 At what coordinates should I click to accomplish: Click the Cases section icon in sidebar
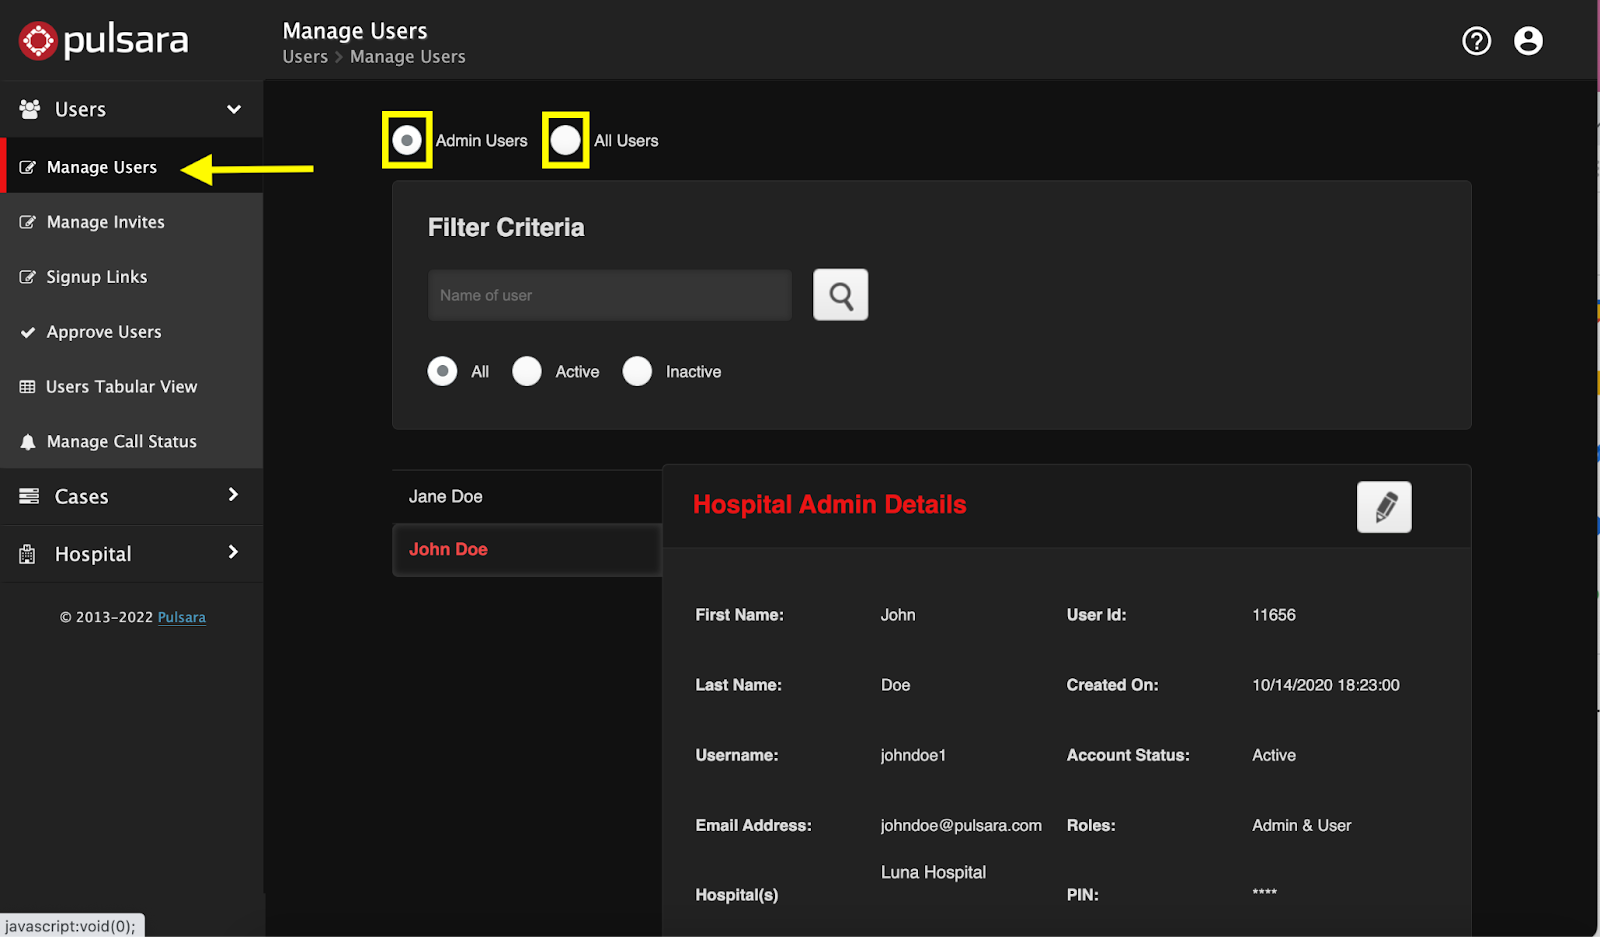[x=29, y=496]
